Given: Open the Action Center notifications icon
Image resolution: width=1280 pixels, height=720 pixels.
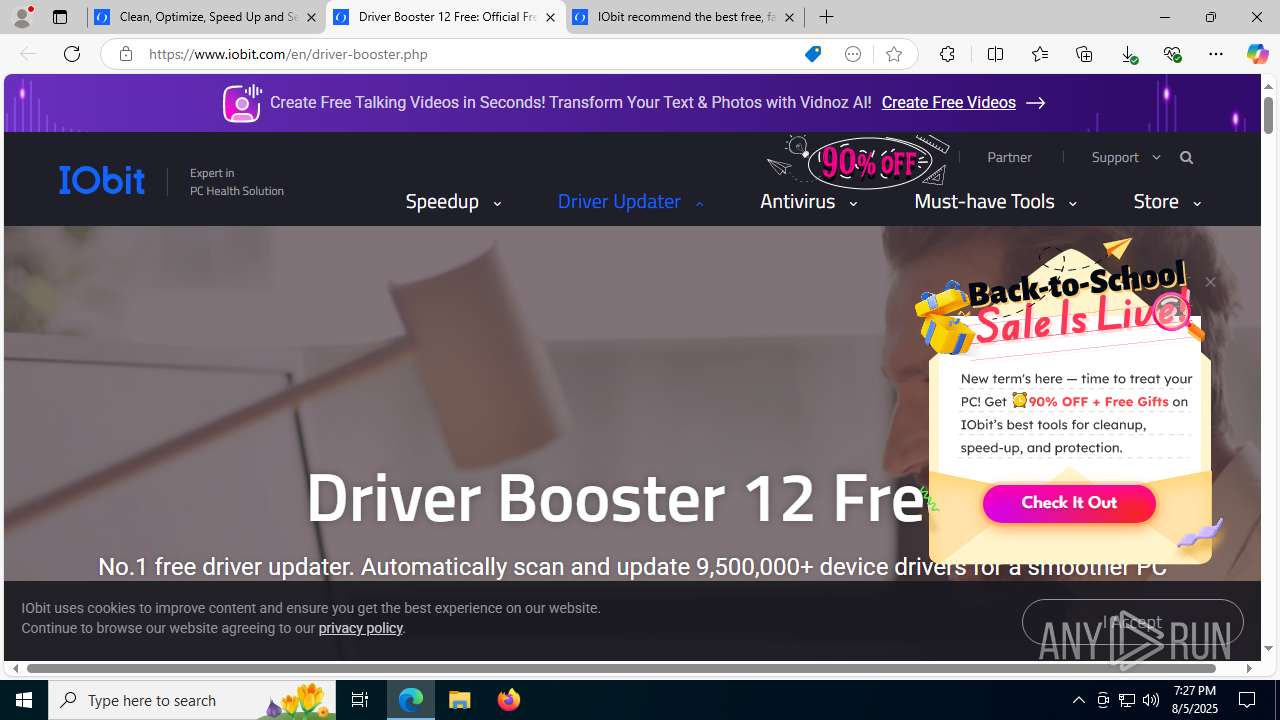Looking at the screenshot, I should (1248, 700).
